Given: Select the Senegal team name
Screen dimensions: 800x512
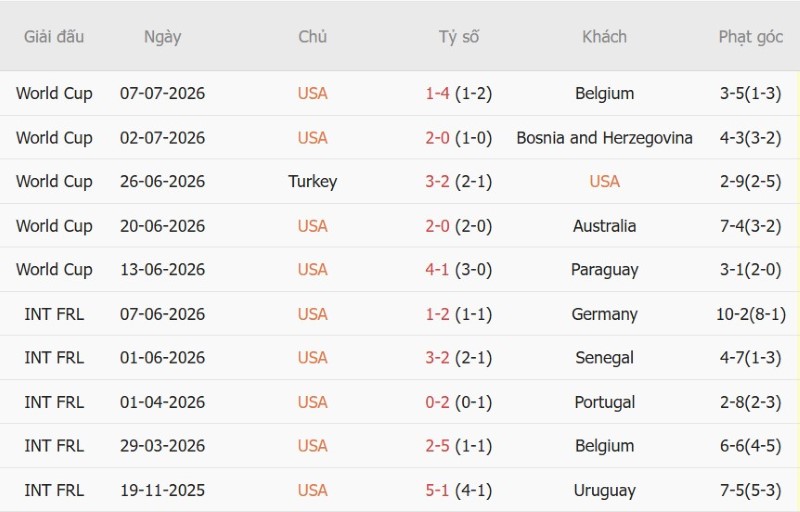Looking at the screenshot, I should 604,358.
